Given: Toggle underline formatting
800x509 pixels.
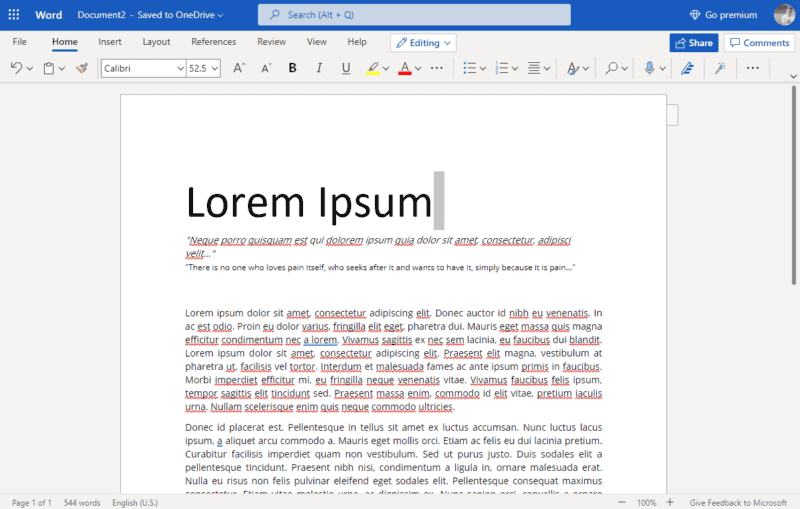Looking at the screenshot, I should pyautogui.click(x=346, y=68).
